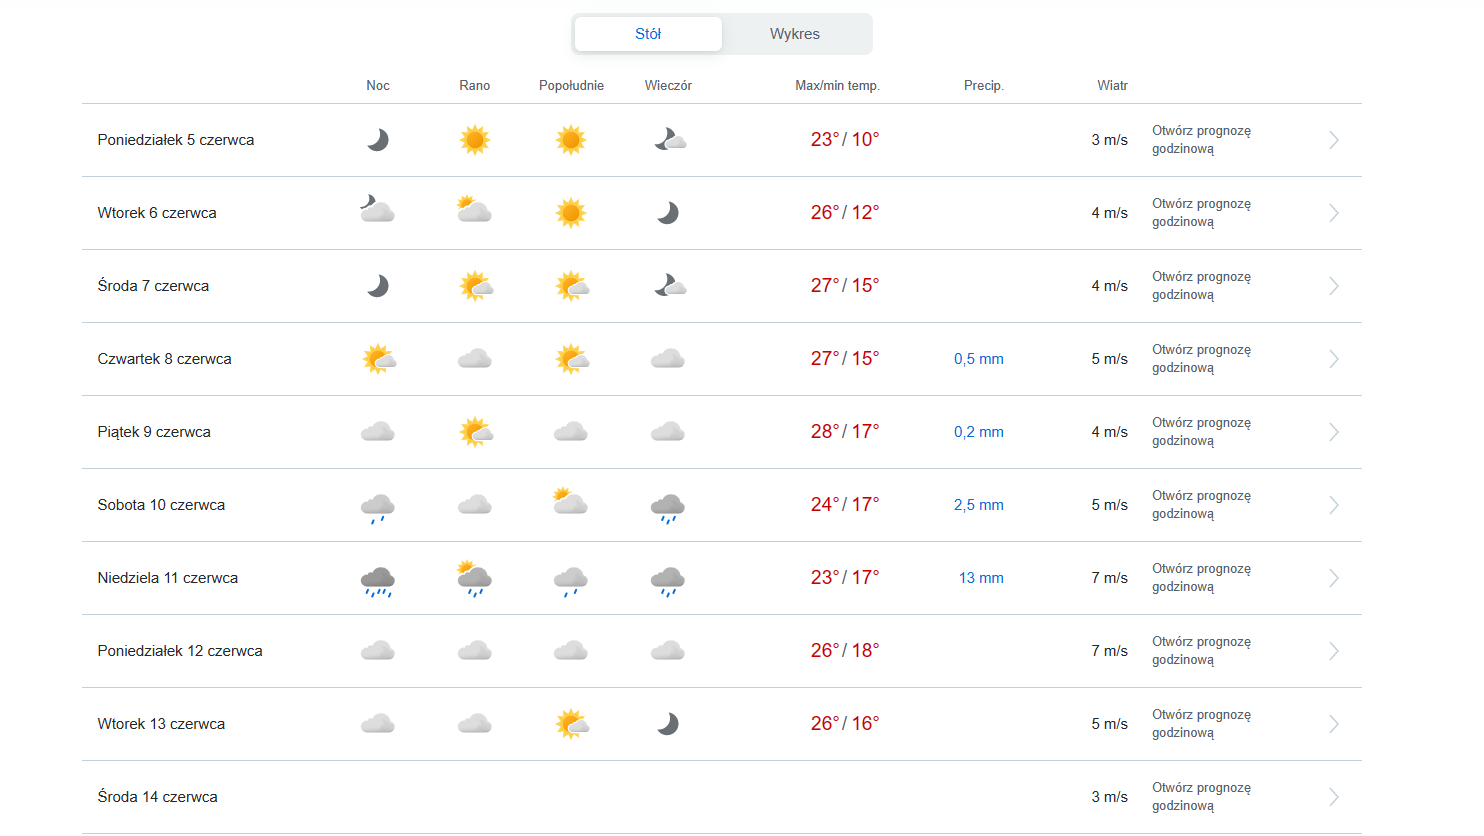Screen dimensions: 1484x836
Task: Click the rainy night icon for Sobota 10 czerwca
Action: [x=378, y=507]
